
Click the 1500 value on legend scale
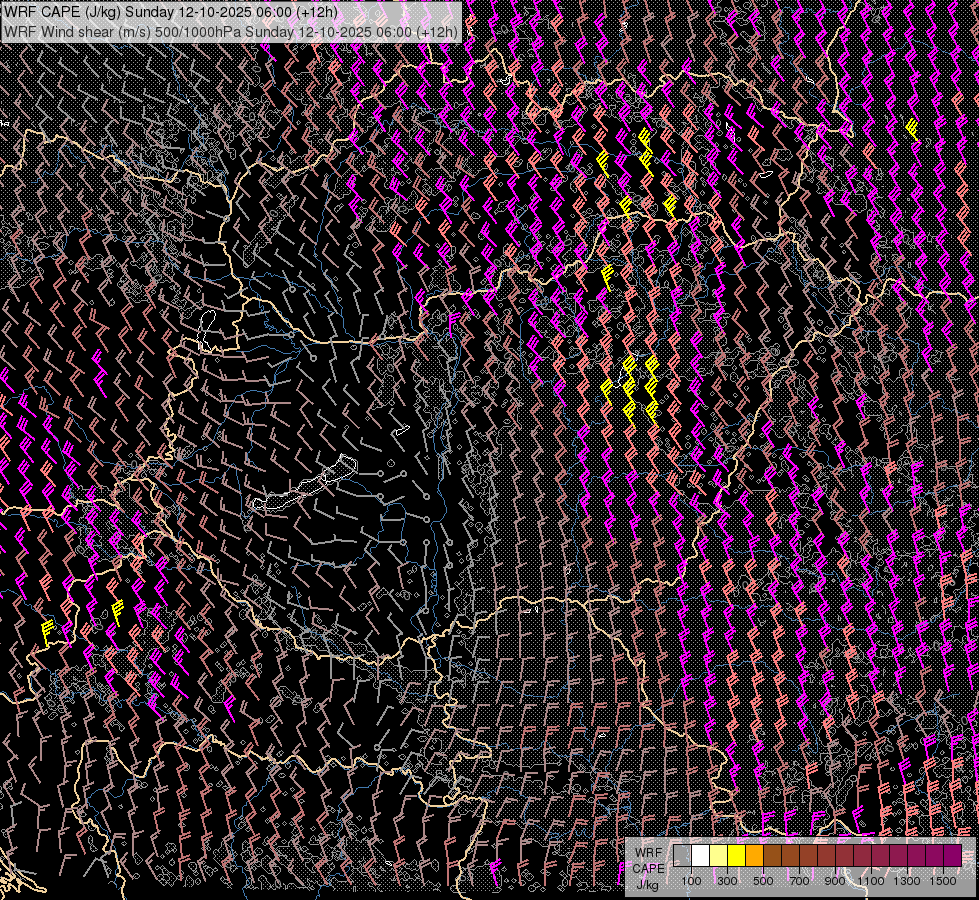pyautogui.click(x=943, y=881)
